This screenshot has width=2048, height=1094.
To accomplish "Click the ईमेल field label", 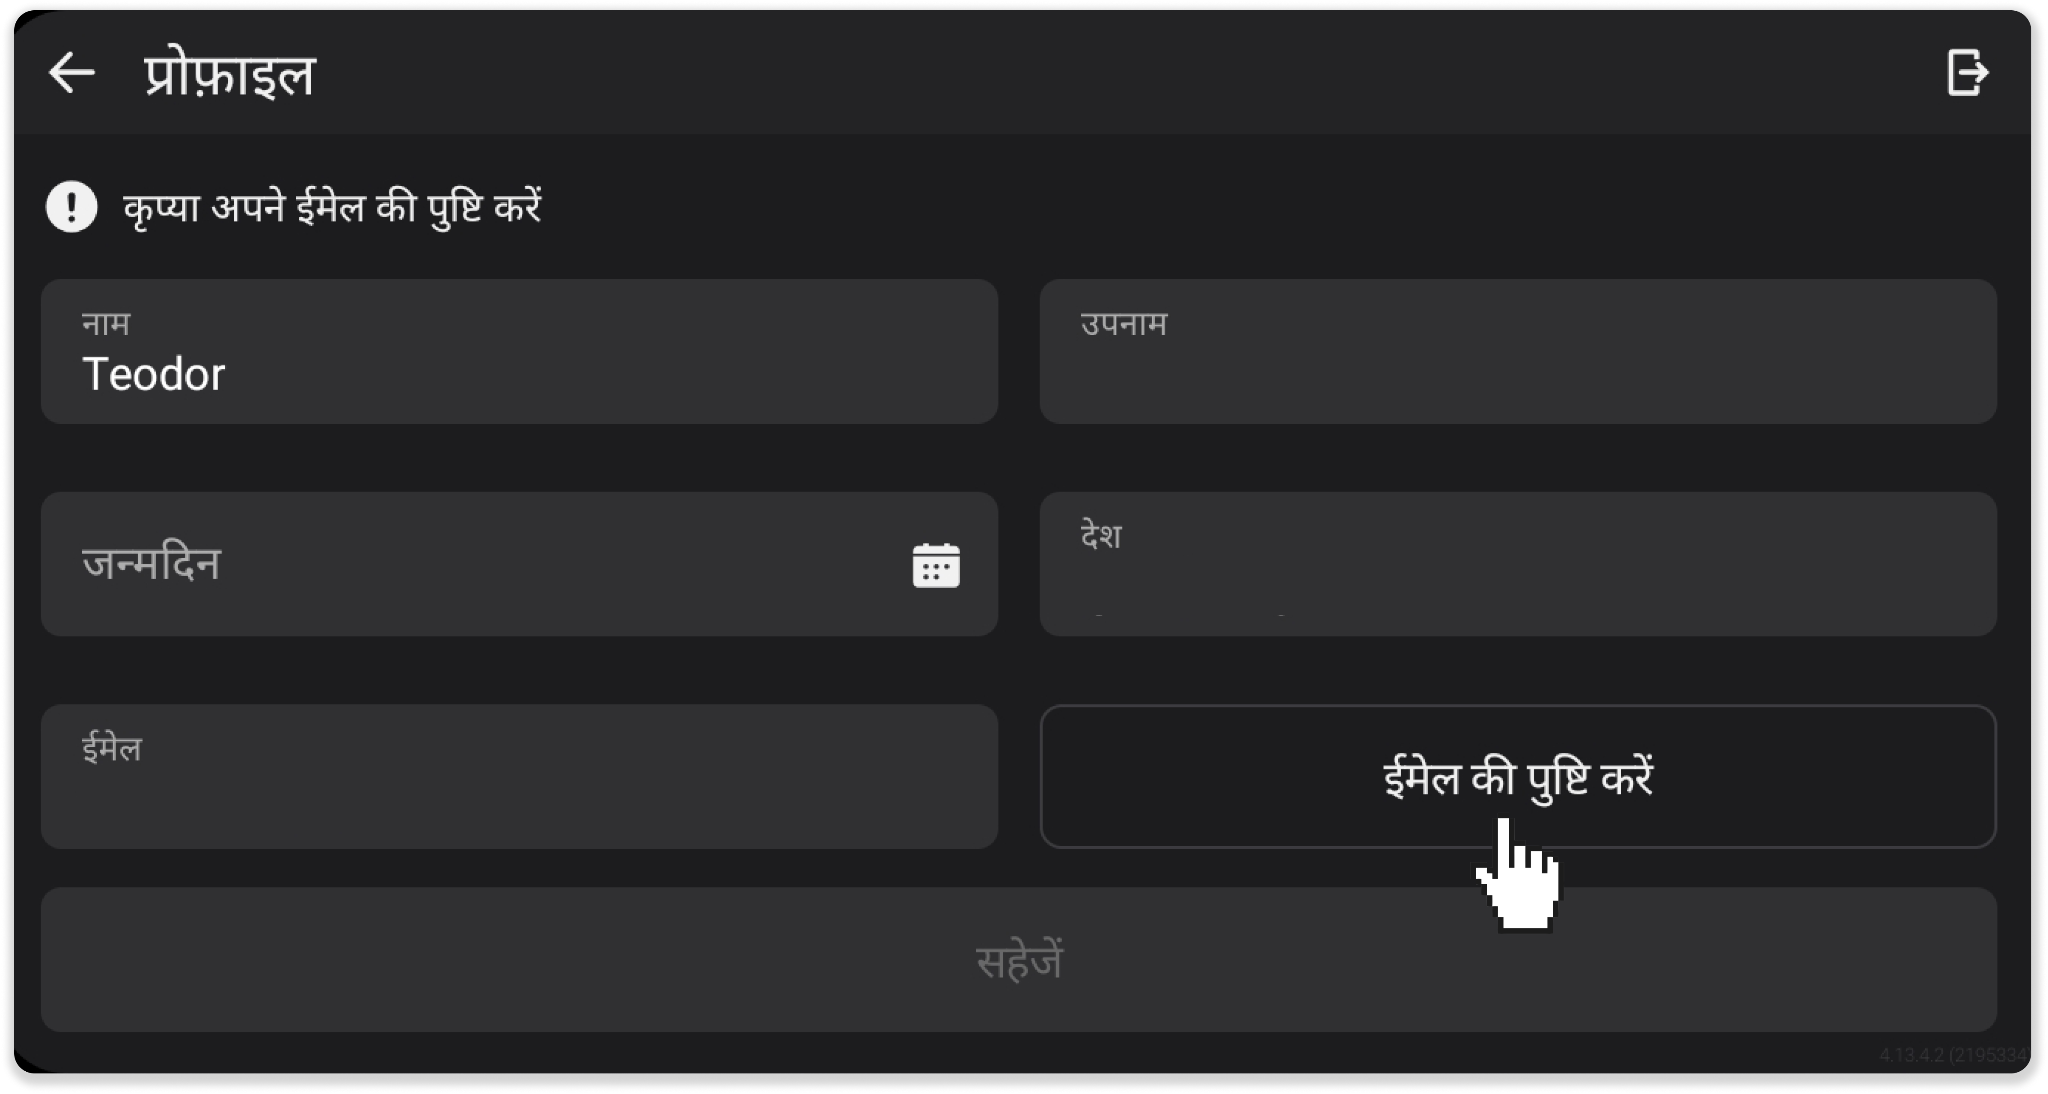I will point(112,748).
